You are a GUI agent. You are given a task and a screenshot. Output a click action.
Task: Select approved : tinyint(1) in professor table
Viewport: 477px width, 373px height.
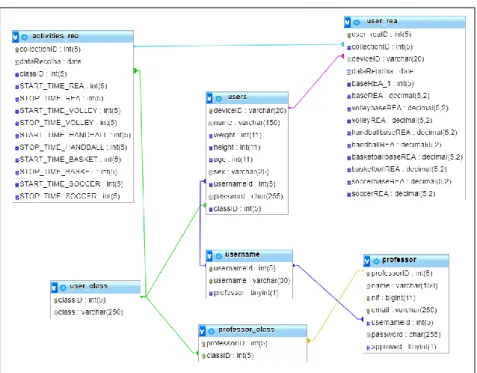click(x=401, y=347)
